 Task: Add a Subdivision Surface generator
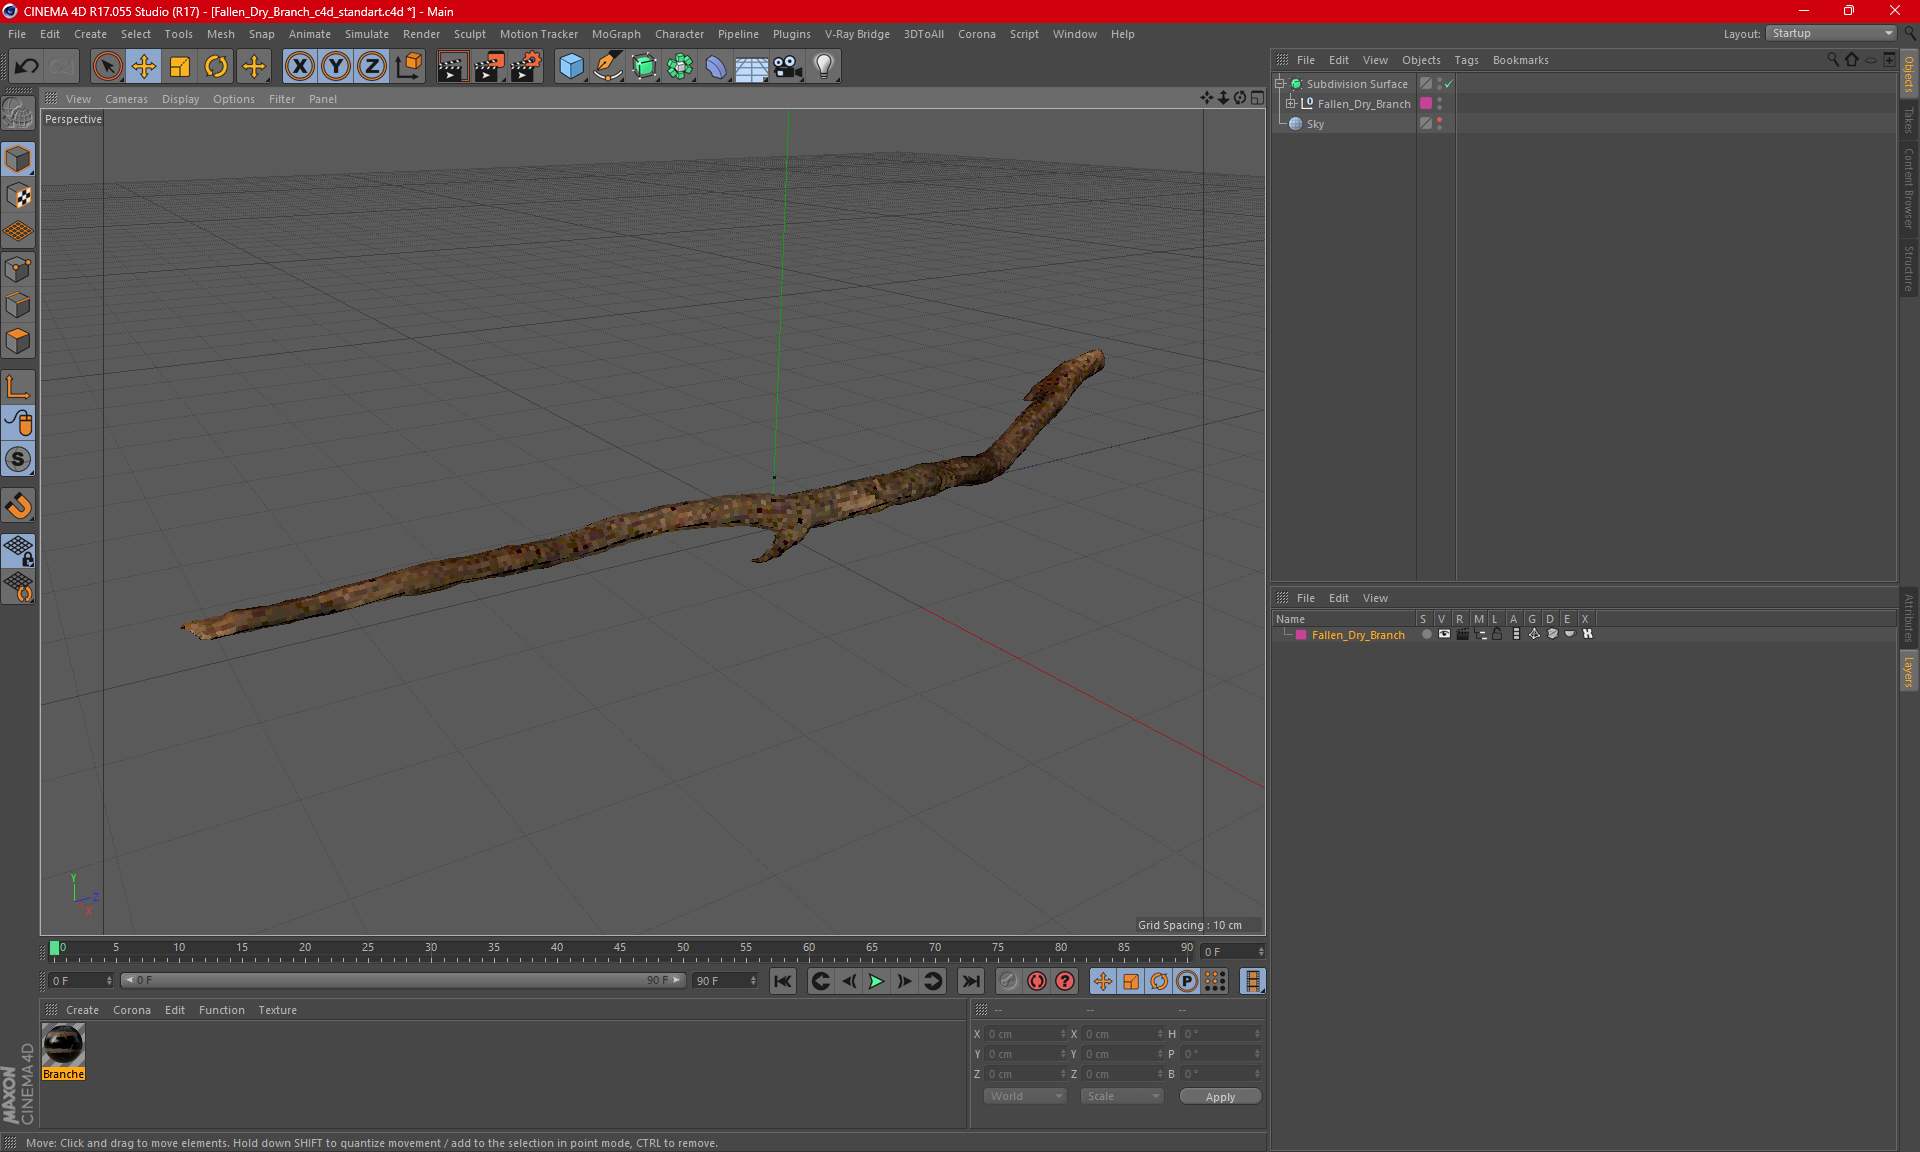[x=644, y=67]
